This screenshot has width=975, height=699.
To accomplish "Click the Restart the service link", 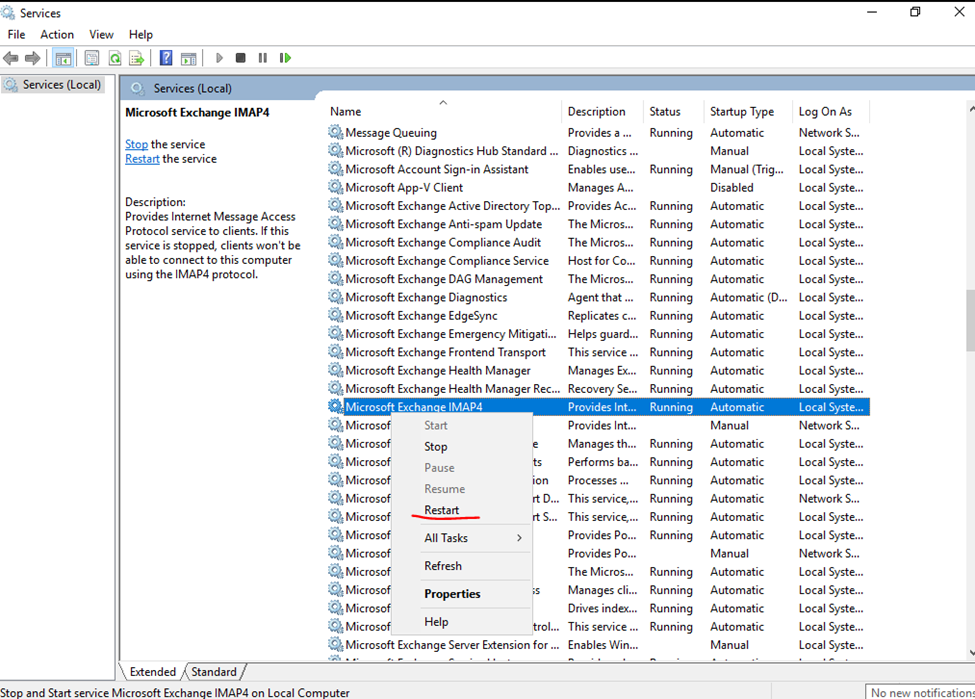I will pyautogui.click(x=142, y=159).
